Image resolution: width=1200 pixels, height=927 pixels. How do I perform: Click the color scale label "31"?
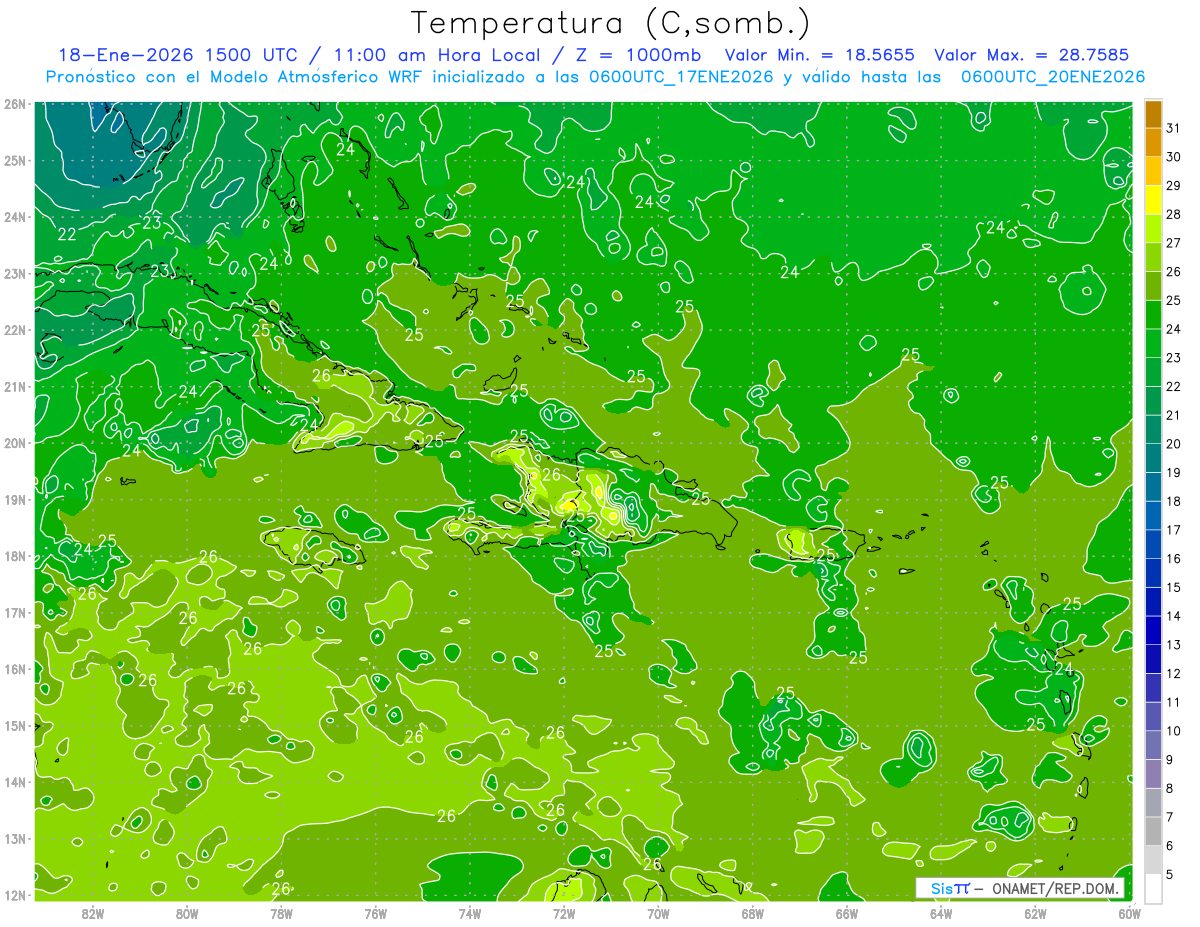coord(1174,129)
